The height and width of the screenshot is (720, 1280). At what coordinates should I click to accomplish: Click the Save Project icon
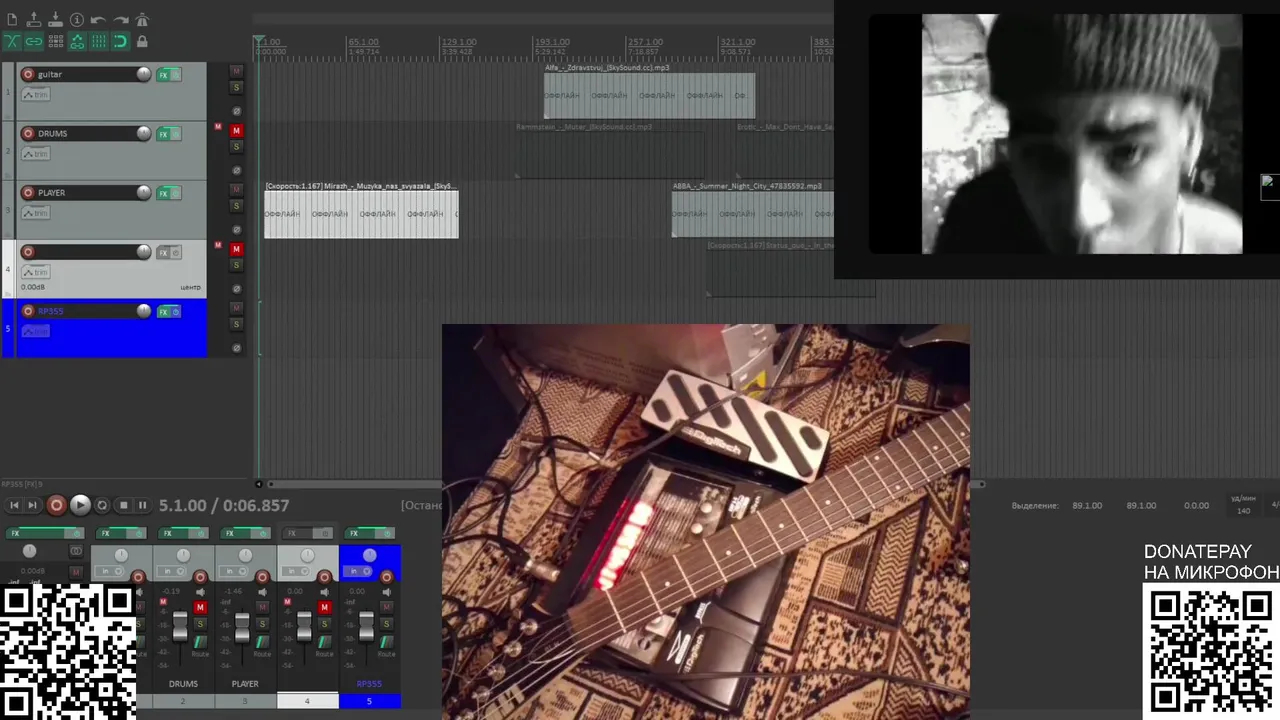coord(55,20)
